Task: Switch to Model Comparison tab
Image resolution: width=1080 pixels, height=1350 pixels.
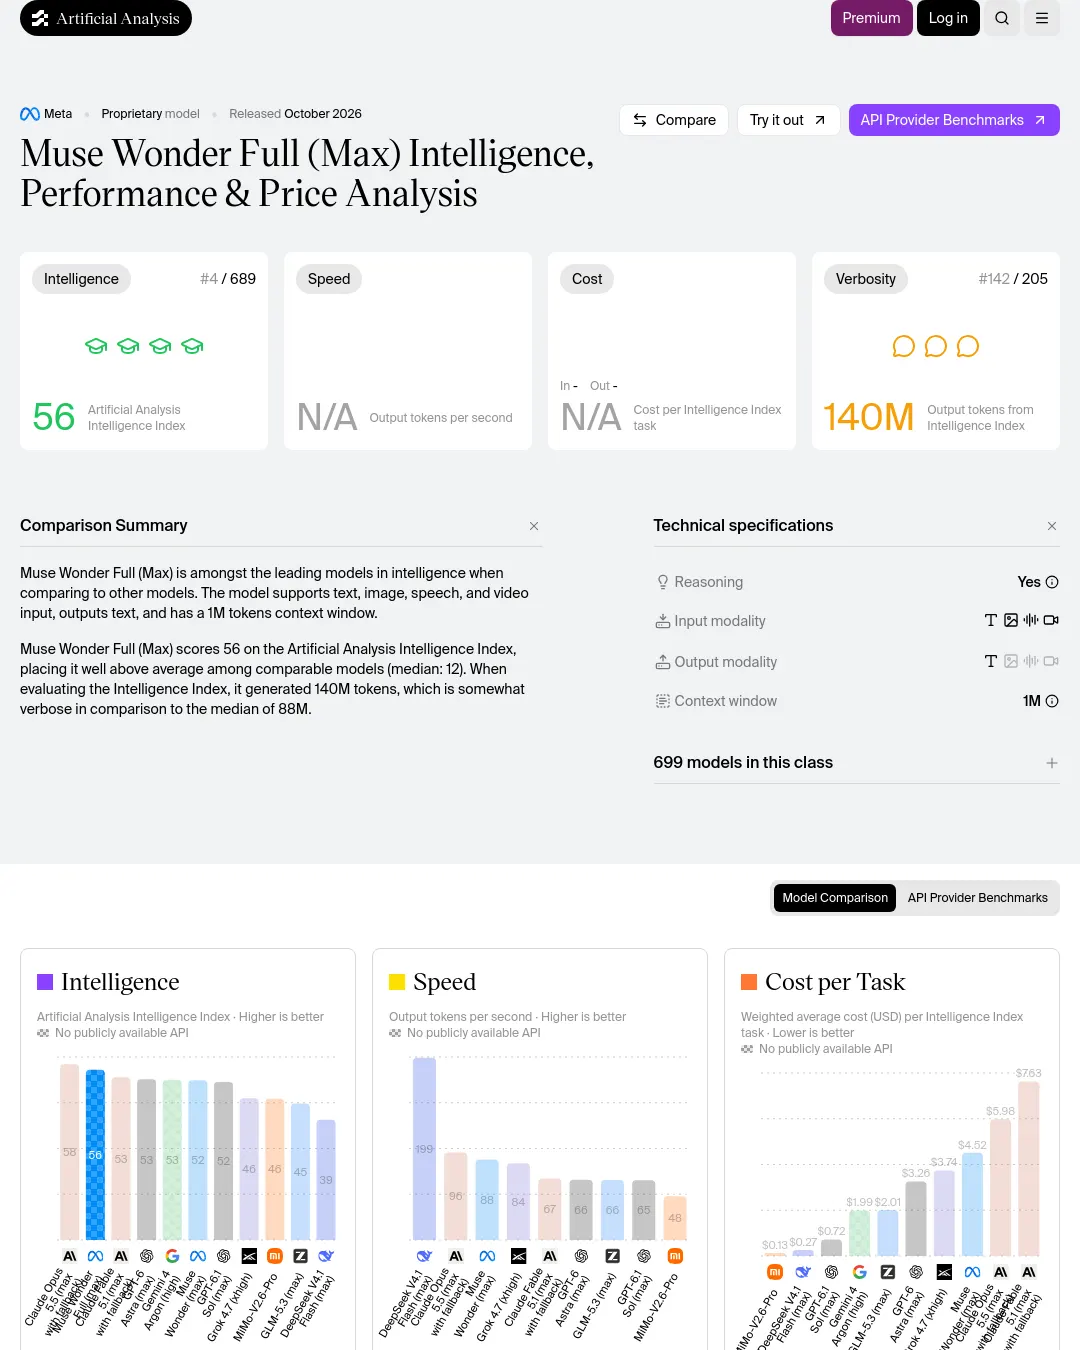Action: [835, 898]
